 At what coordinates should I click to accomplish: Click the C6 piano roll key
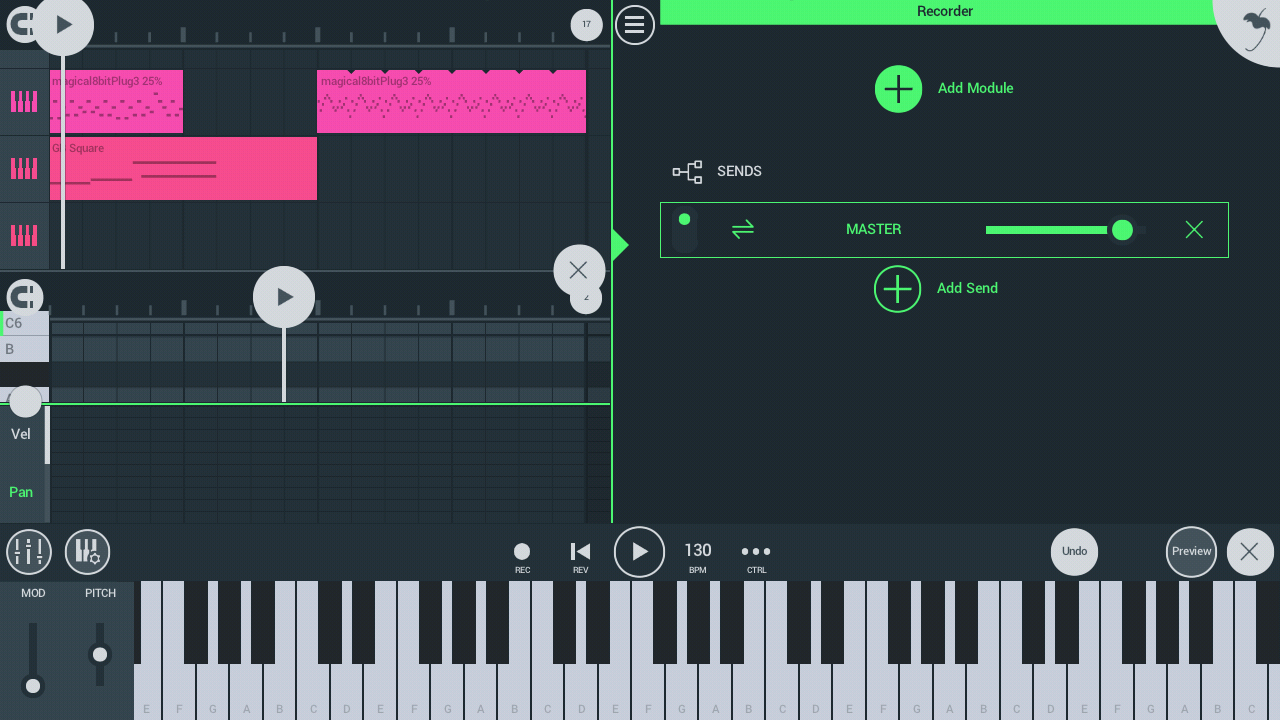pos(25,323)
